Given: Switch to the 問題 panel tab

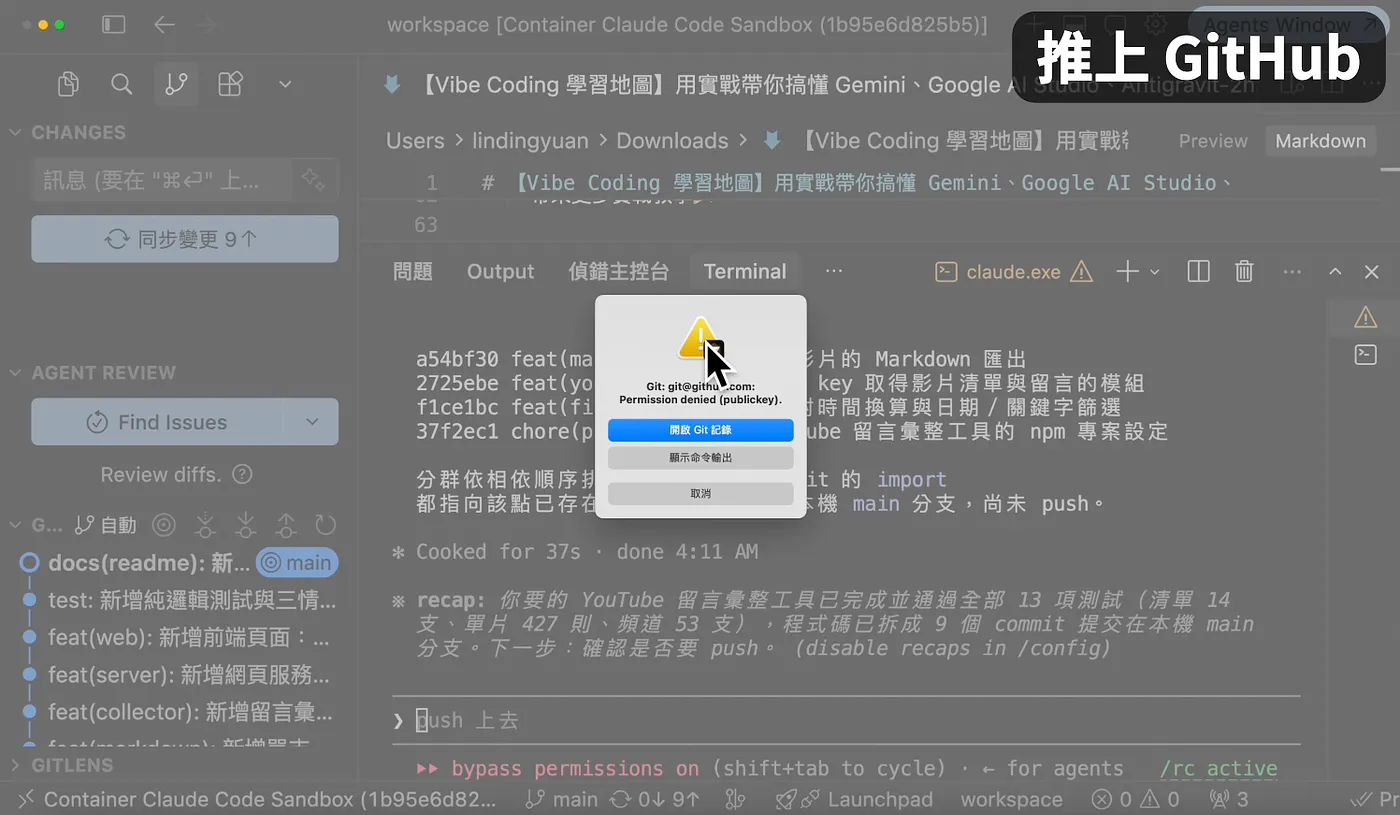Looking at the screenshot, I should coord(413,271).
